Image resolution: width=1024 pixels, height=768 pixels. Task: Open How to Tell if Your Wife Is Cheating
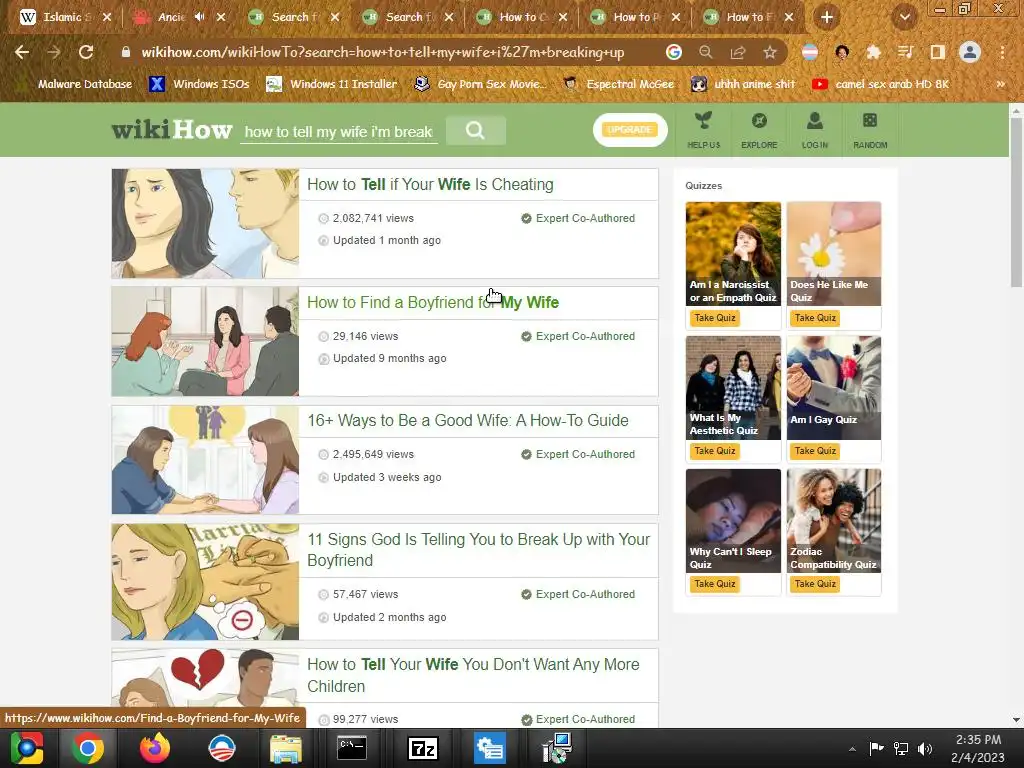[430, 185]
